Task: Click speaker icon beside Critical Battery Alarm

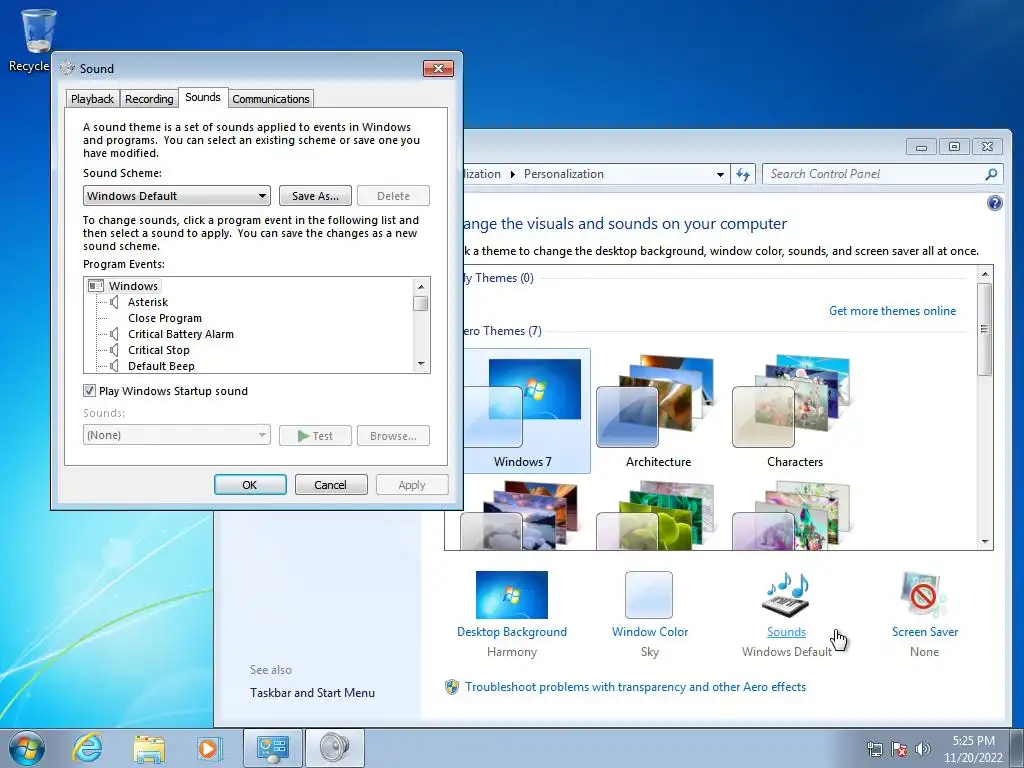Action: [114, 334]
